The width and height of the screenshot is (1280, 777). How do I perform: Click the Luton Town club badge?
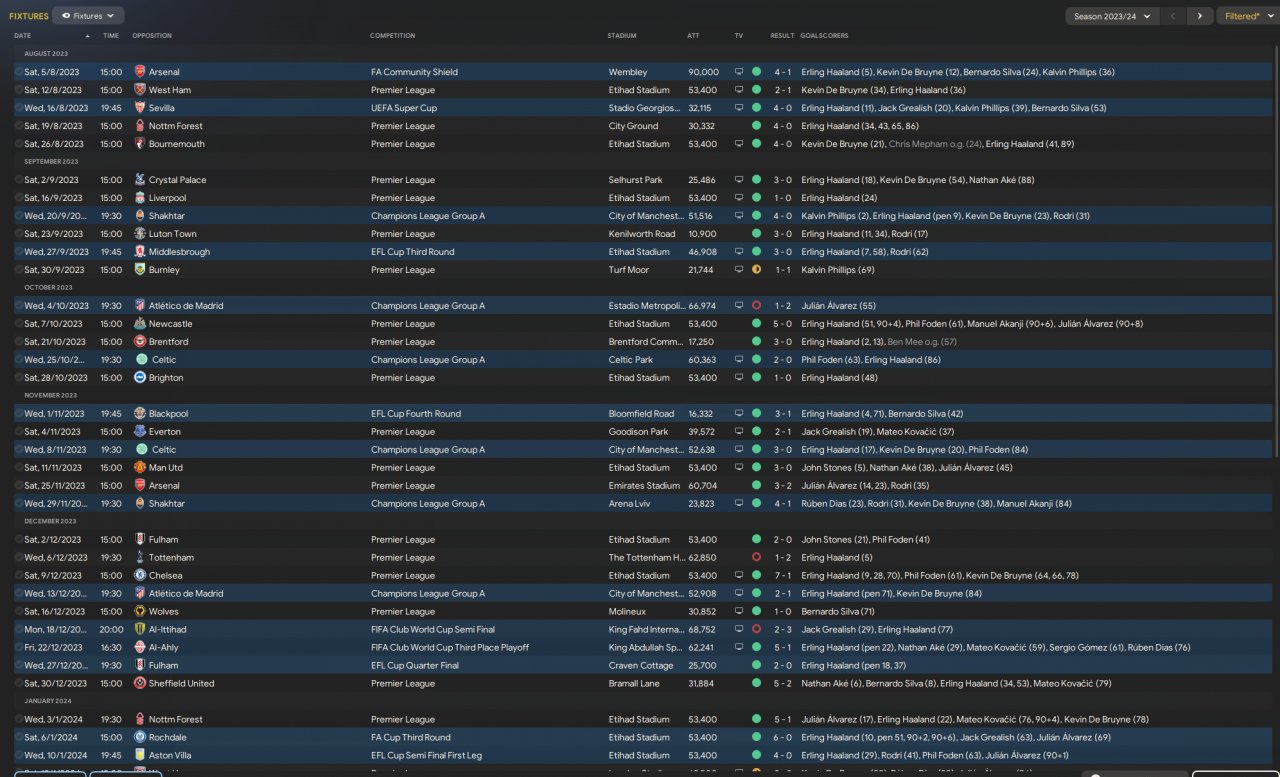click(x=140, y=234)
